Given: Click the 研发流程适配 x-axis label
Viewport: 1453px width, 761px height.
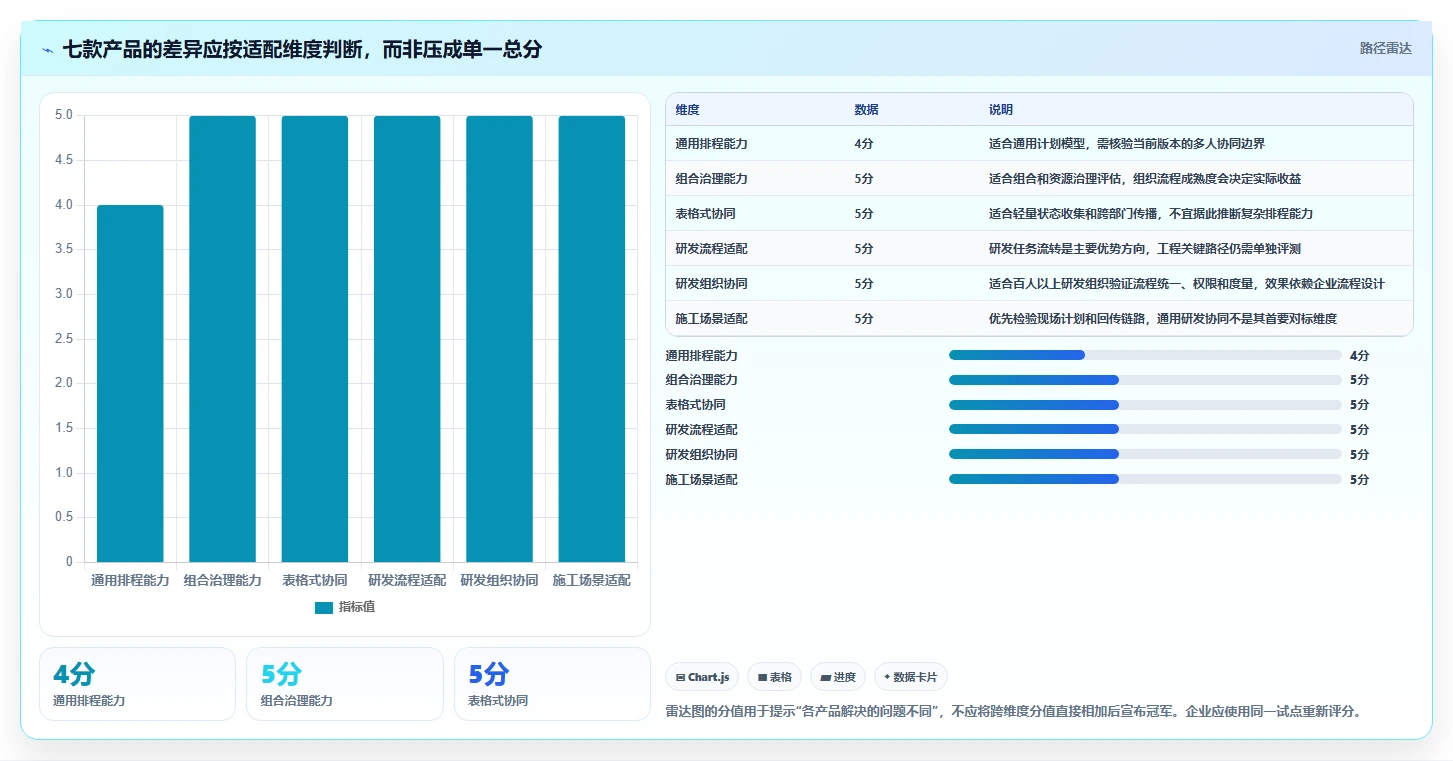Looking at the screenshot, I should click(x=407, y=580).
